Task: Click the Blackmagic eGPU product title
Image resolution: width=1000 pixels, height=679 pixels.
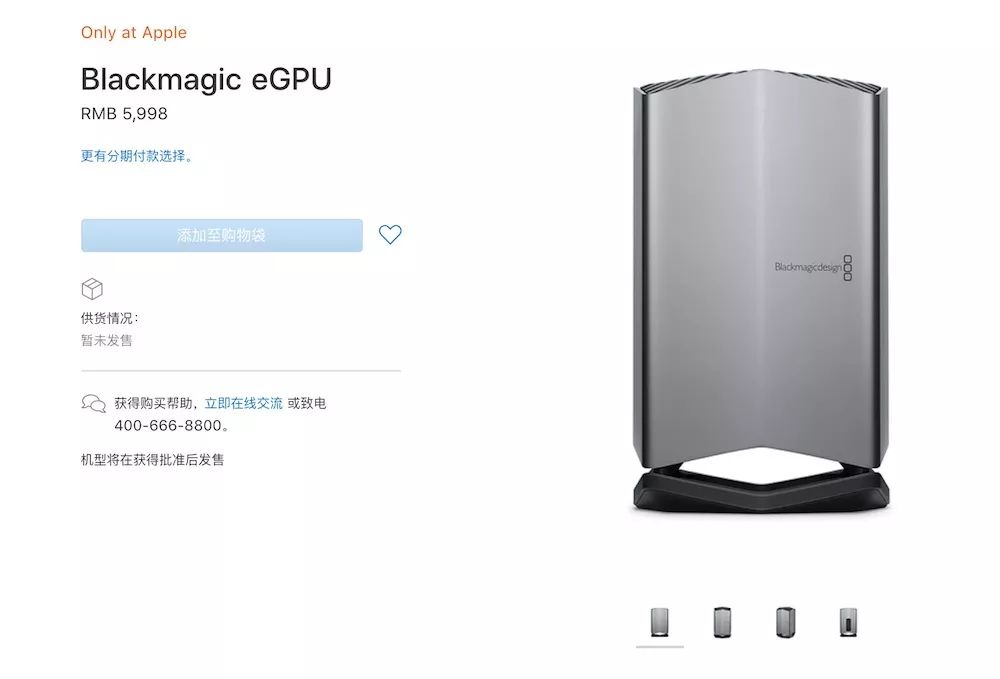Action: coord(206,80)
